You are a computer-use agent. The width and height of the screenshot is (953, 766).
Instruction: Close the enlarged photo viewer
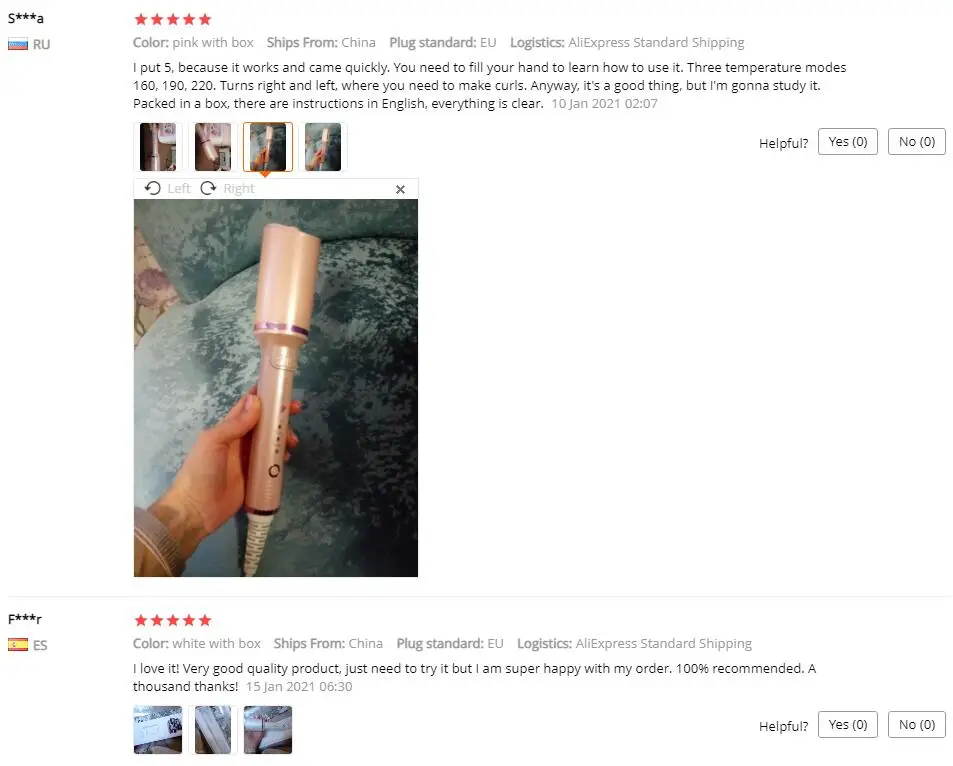pyautogui.click(x=400, y=190)
